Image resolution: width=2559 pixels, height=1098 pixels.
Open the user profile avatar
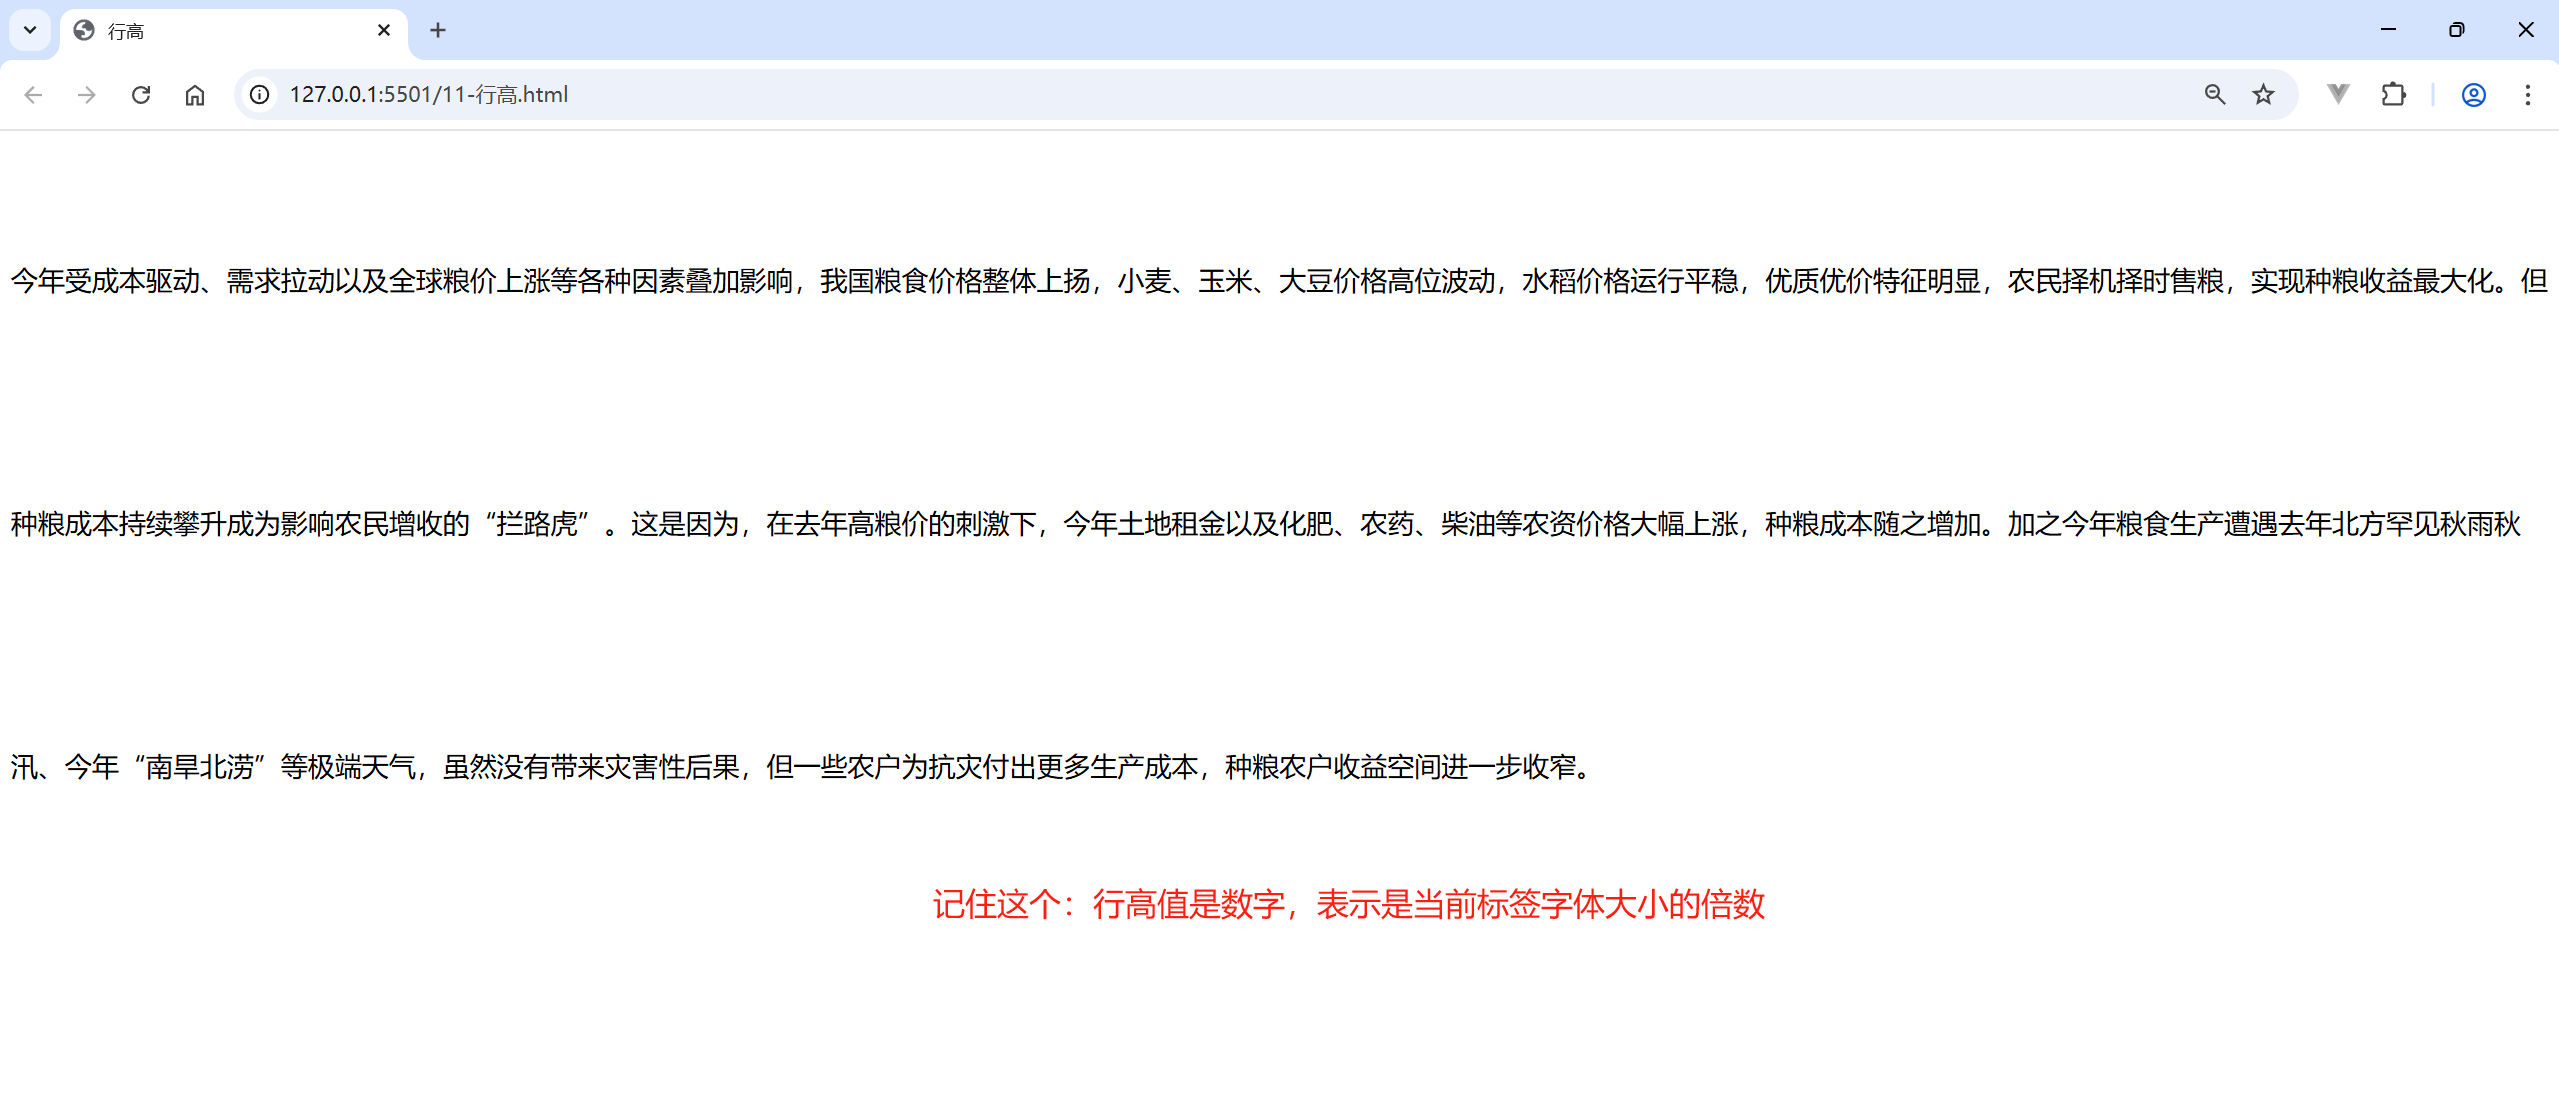click(2473, 95)
